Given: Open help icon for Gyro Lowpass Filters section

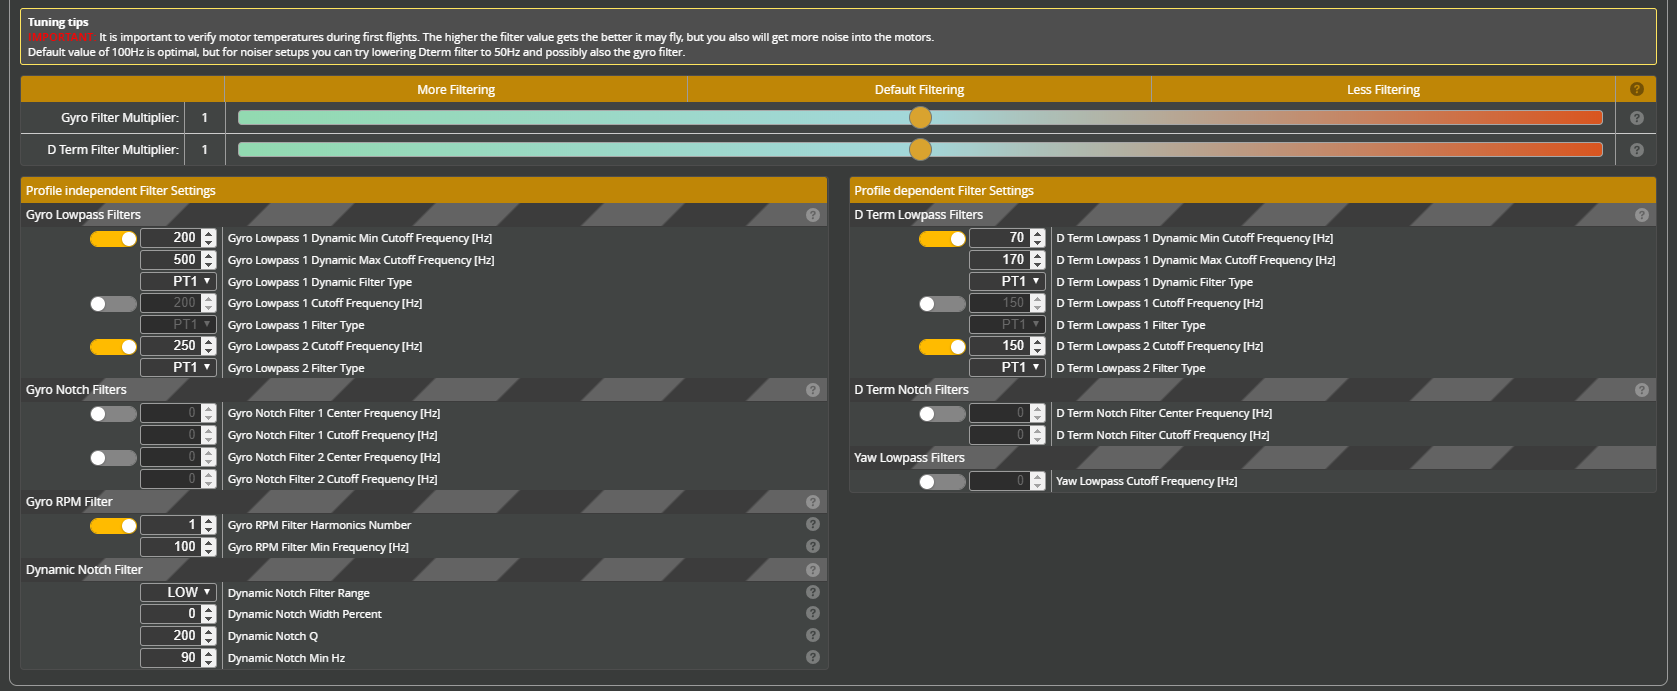Looking at the screenshot, I should tap(812, 215).
